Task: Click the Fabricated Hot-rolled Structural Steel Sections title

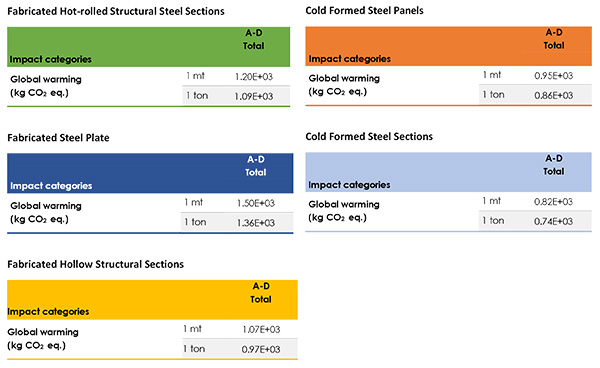Action: tap(116, 11)
